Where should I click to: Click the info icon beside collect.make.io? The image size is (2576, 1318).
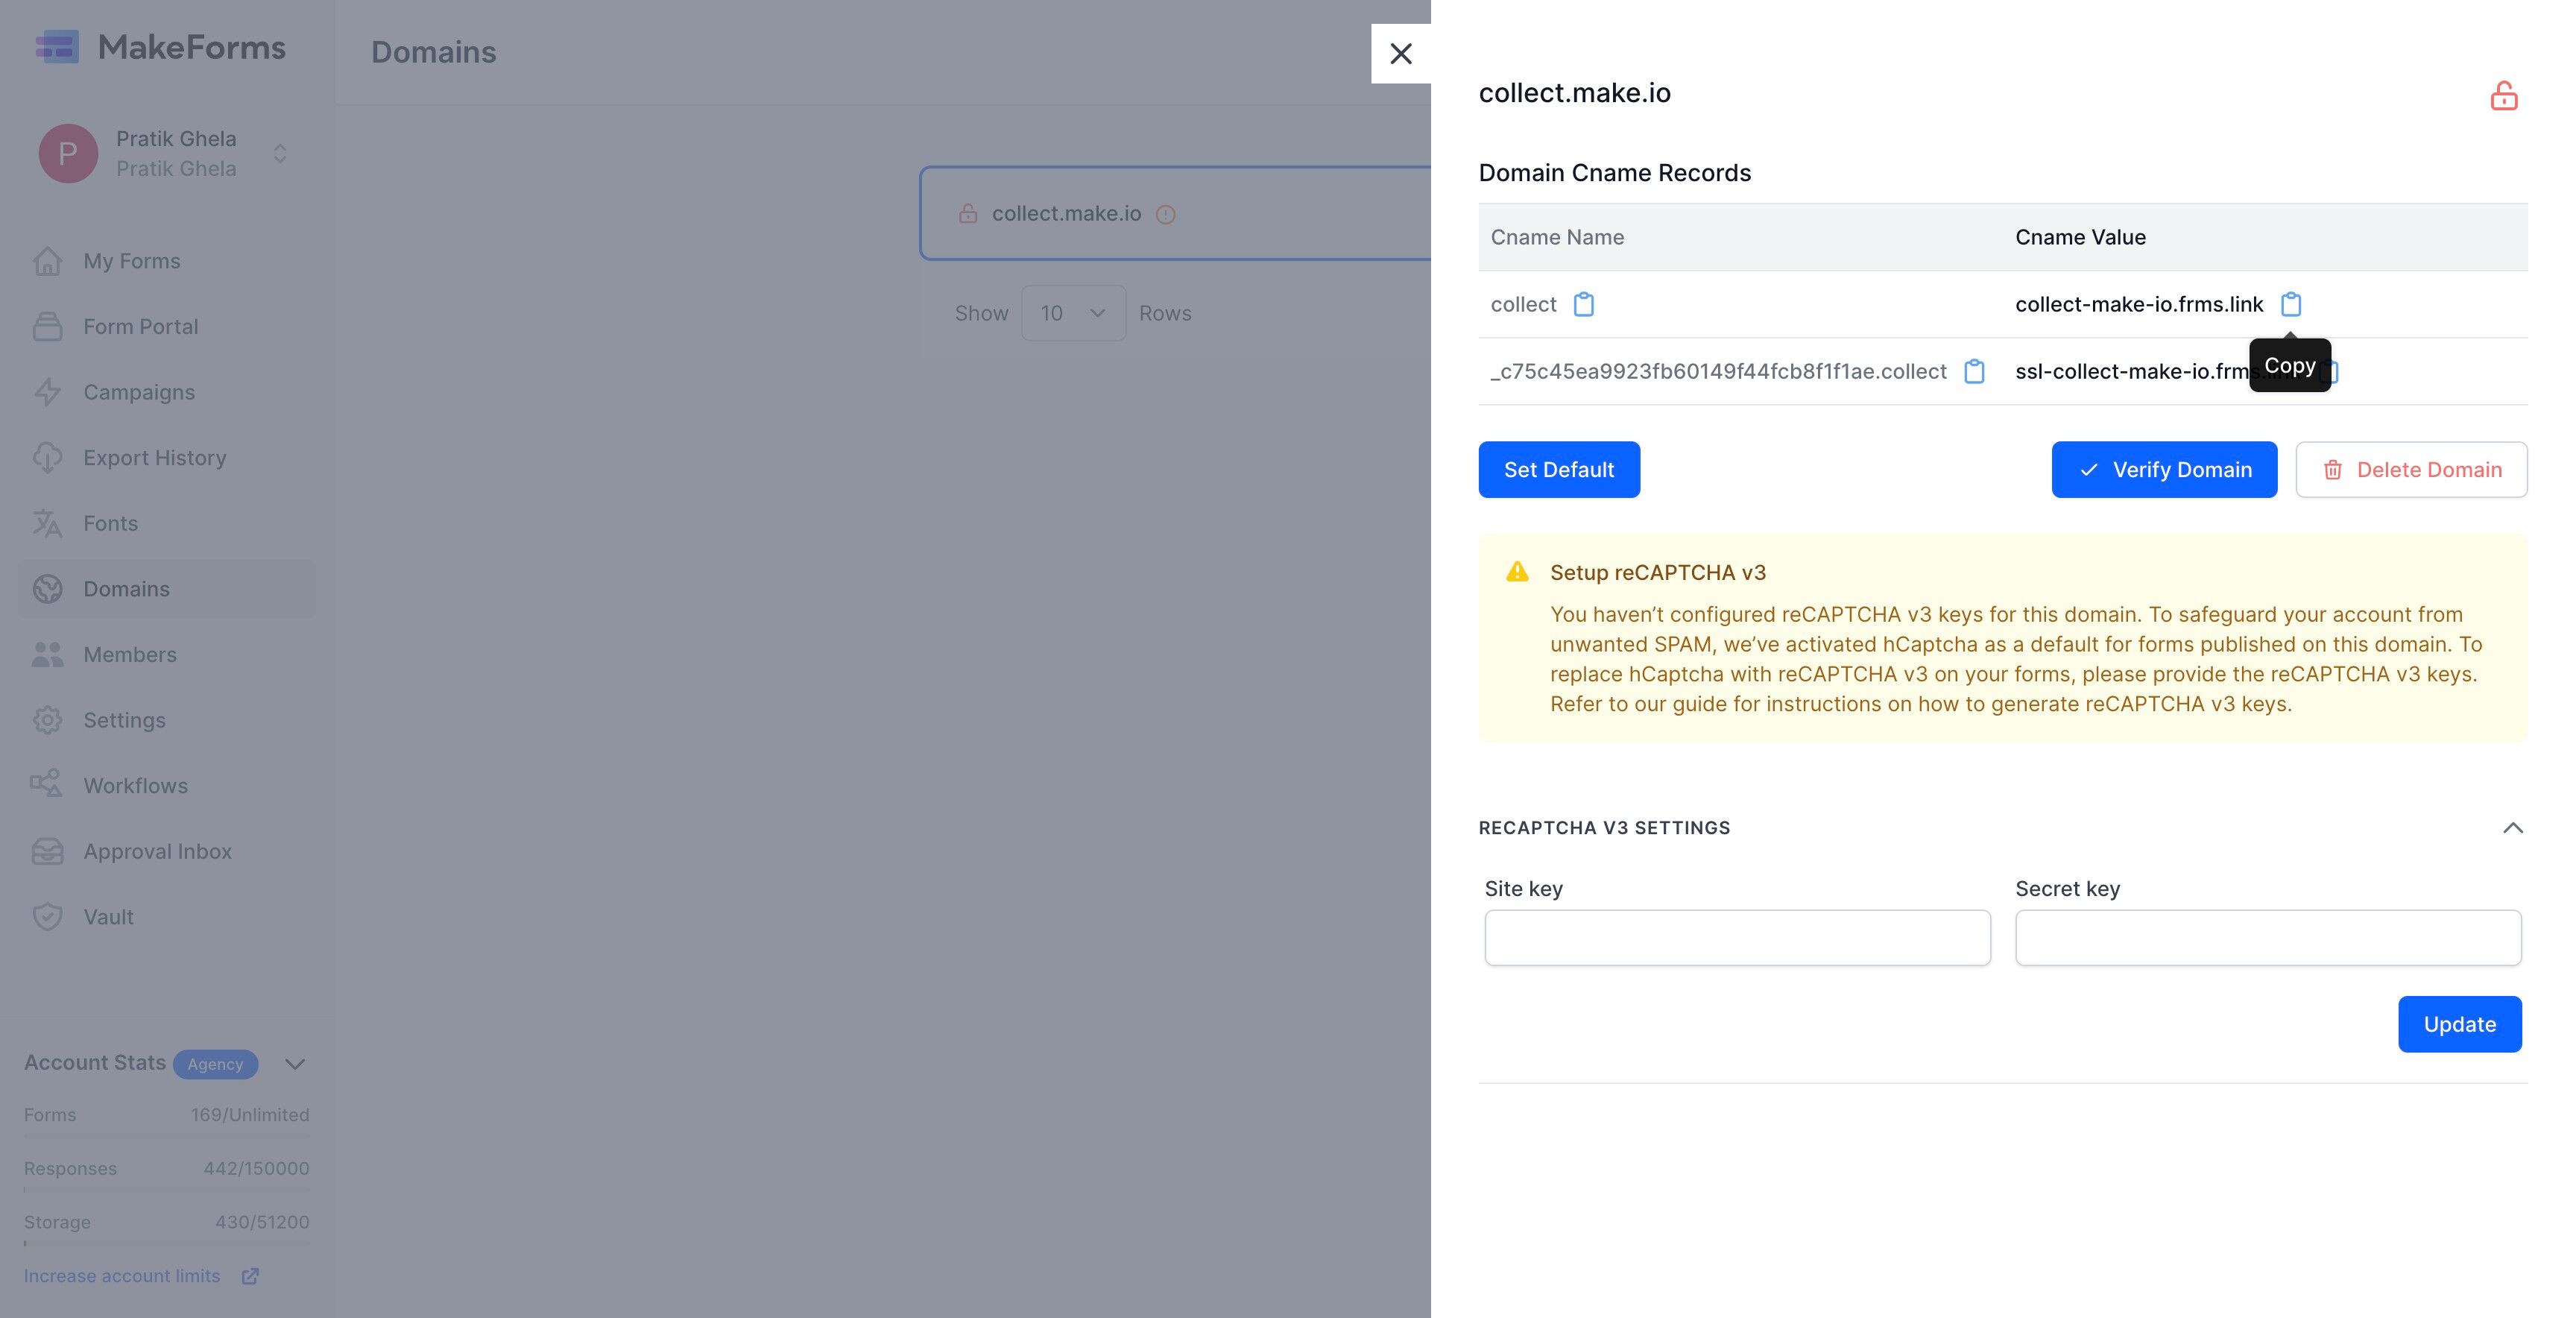click(1165, 214)
